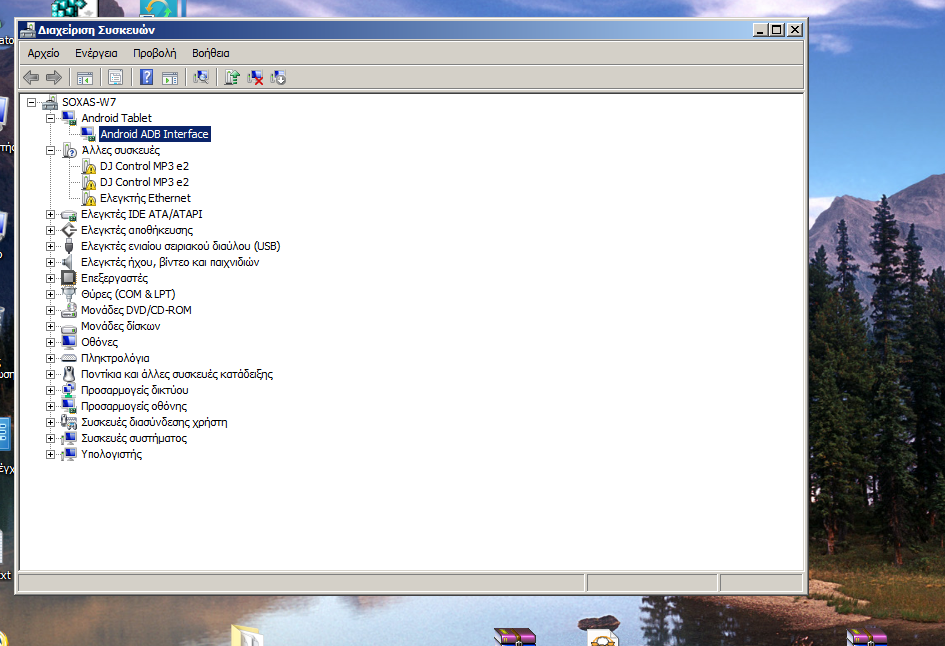Click the USB plug icon for Ελεγκτές ενιαίου σειριακού διαύλου
The width and height of the screenshot is (945, 646).
click(x=69, y=246)
